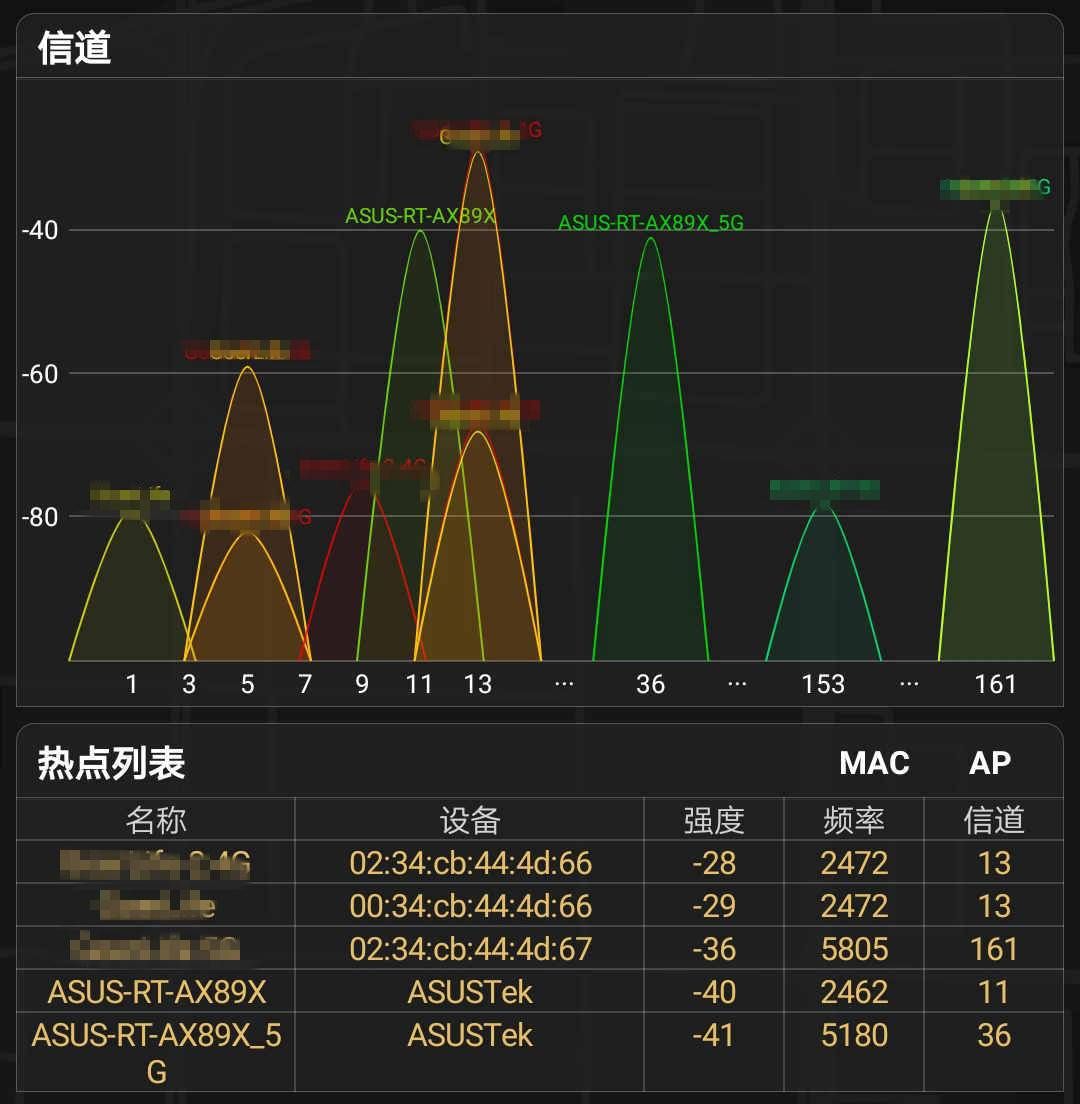Select the 设备 column header
Image resolution: width=1080 pixels, height=1104 pixels.
[470, 820]
